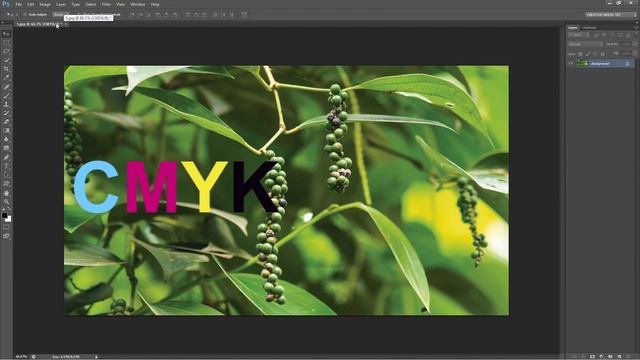Image resolution: width=640 pixels, height=360 pixels.
Task: Close the open document tab
Action: [x=66, y=24]
